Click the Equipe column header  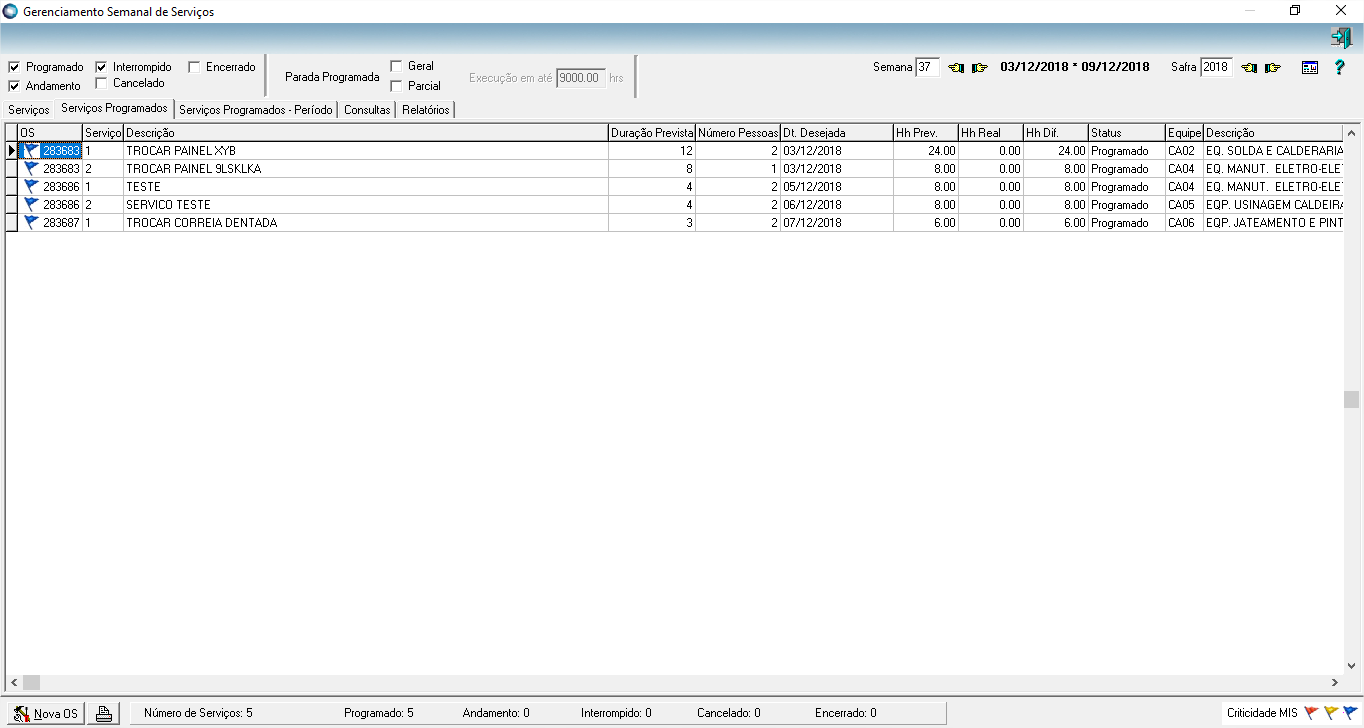pos(1185,133)
